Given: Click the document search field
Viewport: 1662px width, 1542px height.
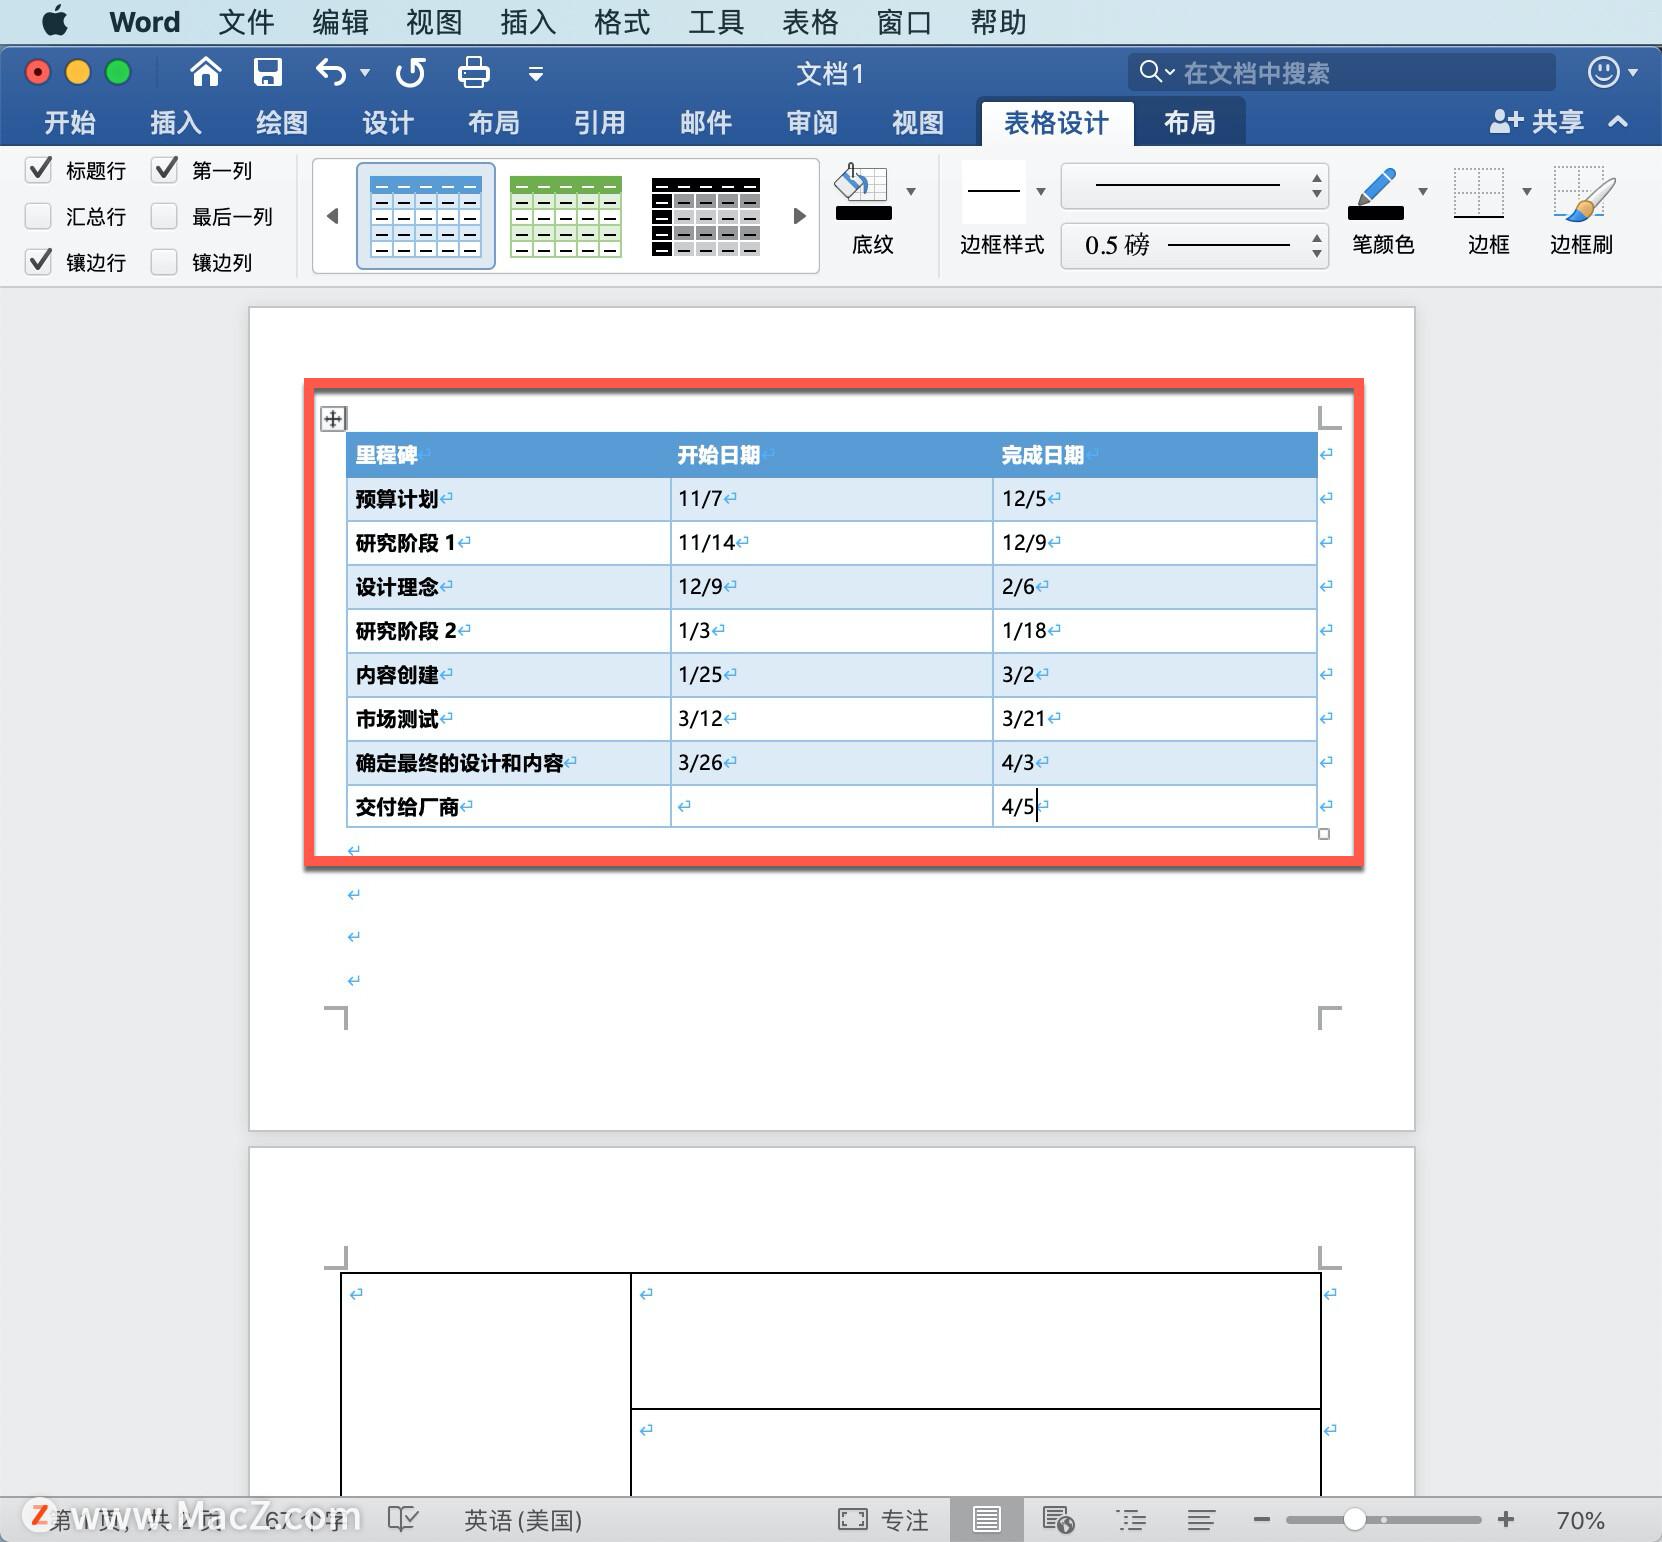Looking at the screenshot, I should pos(1340,72).
